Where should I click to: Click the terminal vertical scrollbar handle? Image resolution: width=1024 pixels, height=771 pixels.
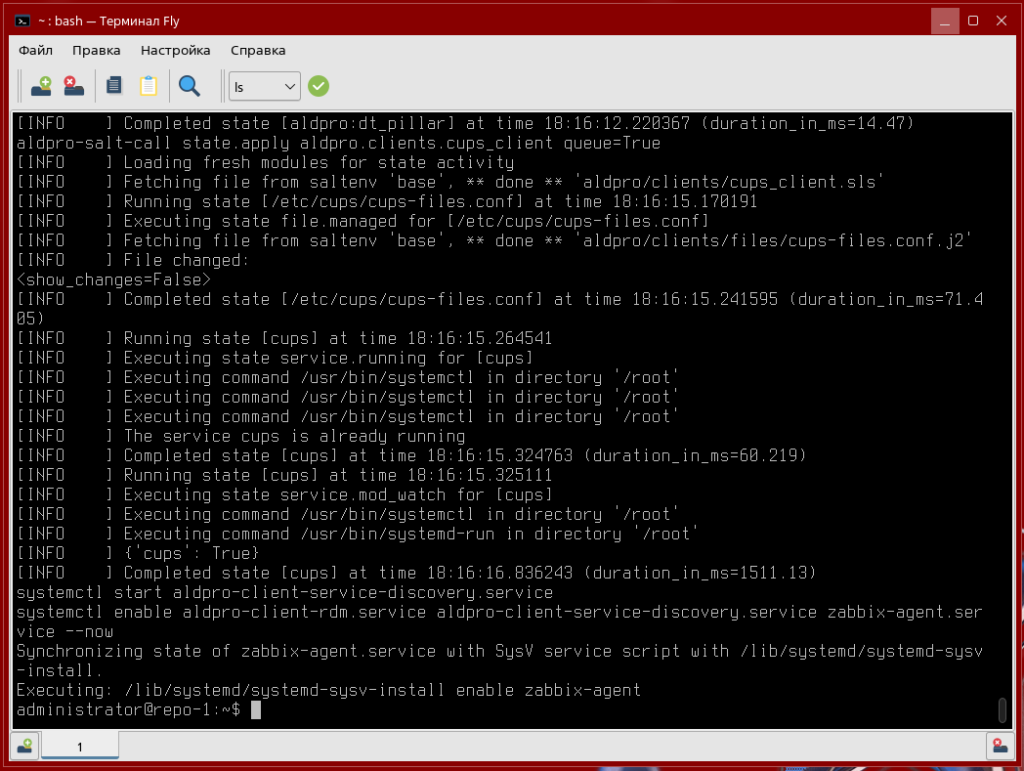[1002, 710]
